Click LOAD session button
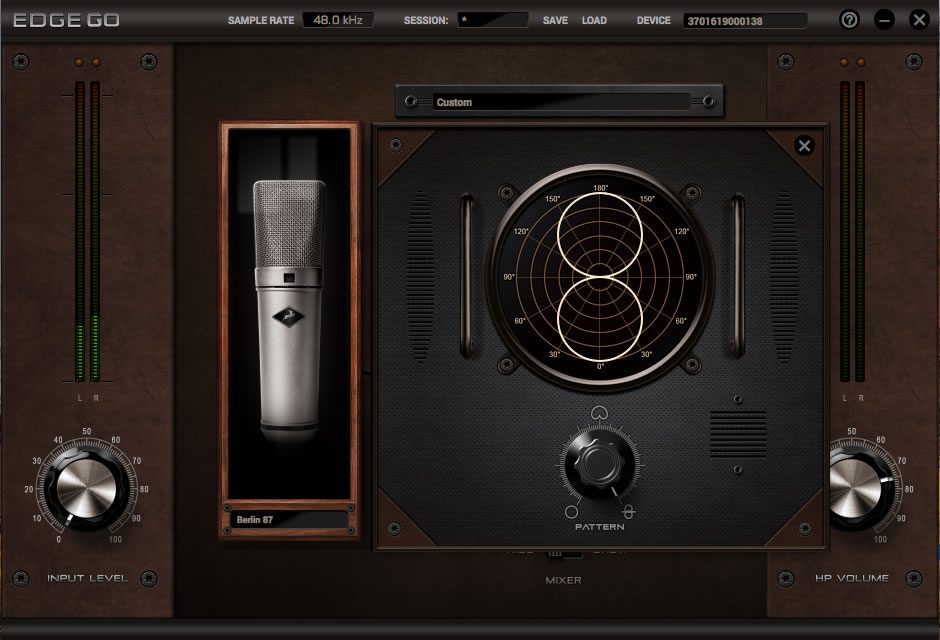Viewport: 940px width, 640px height. point(594,20)
